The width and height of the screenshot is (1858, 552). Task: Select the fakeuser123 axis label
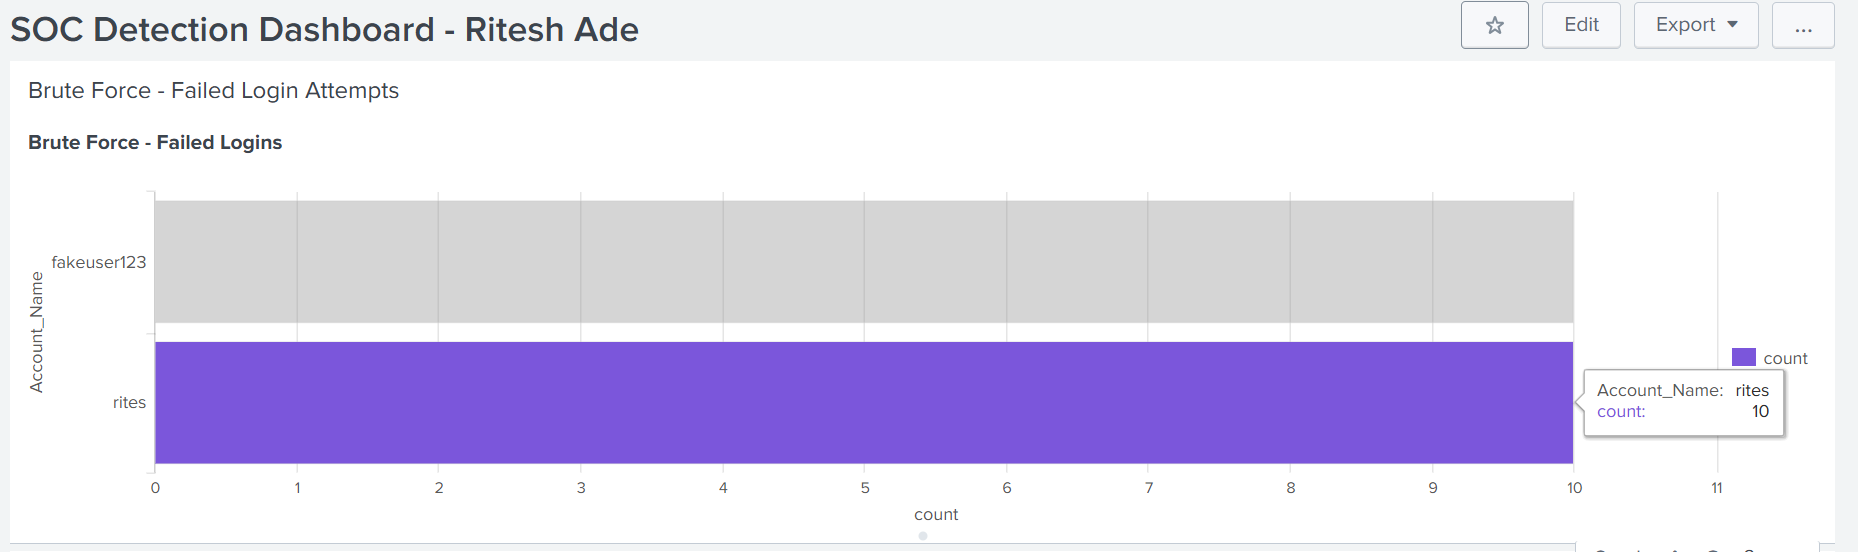(x=99, y=262)
